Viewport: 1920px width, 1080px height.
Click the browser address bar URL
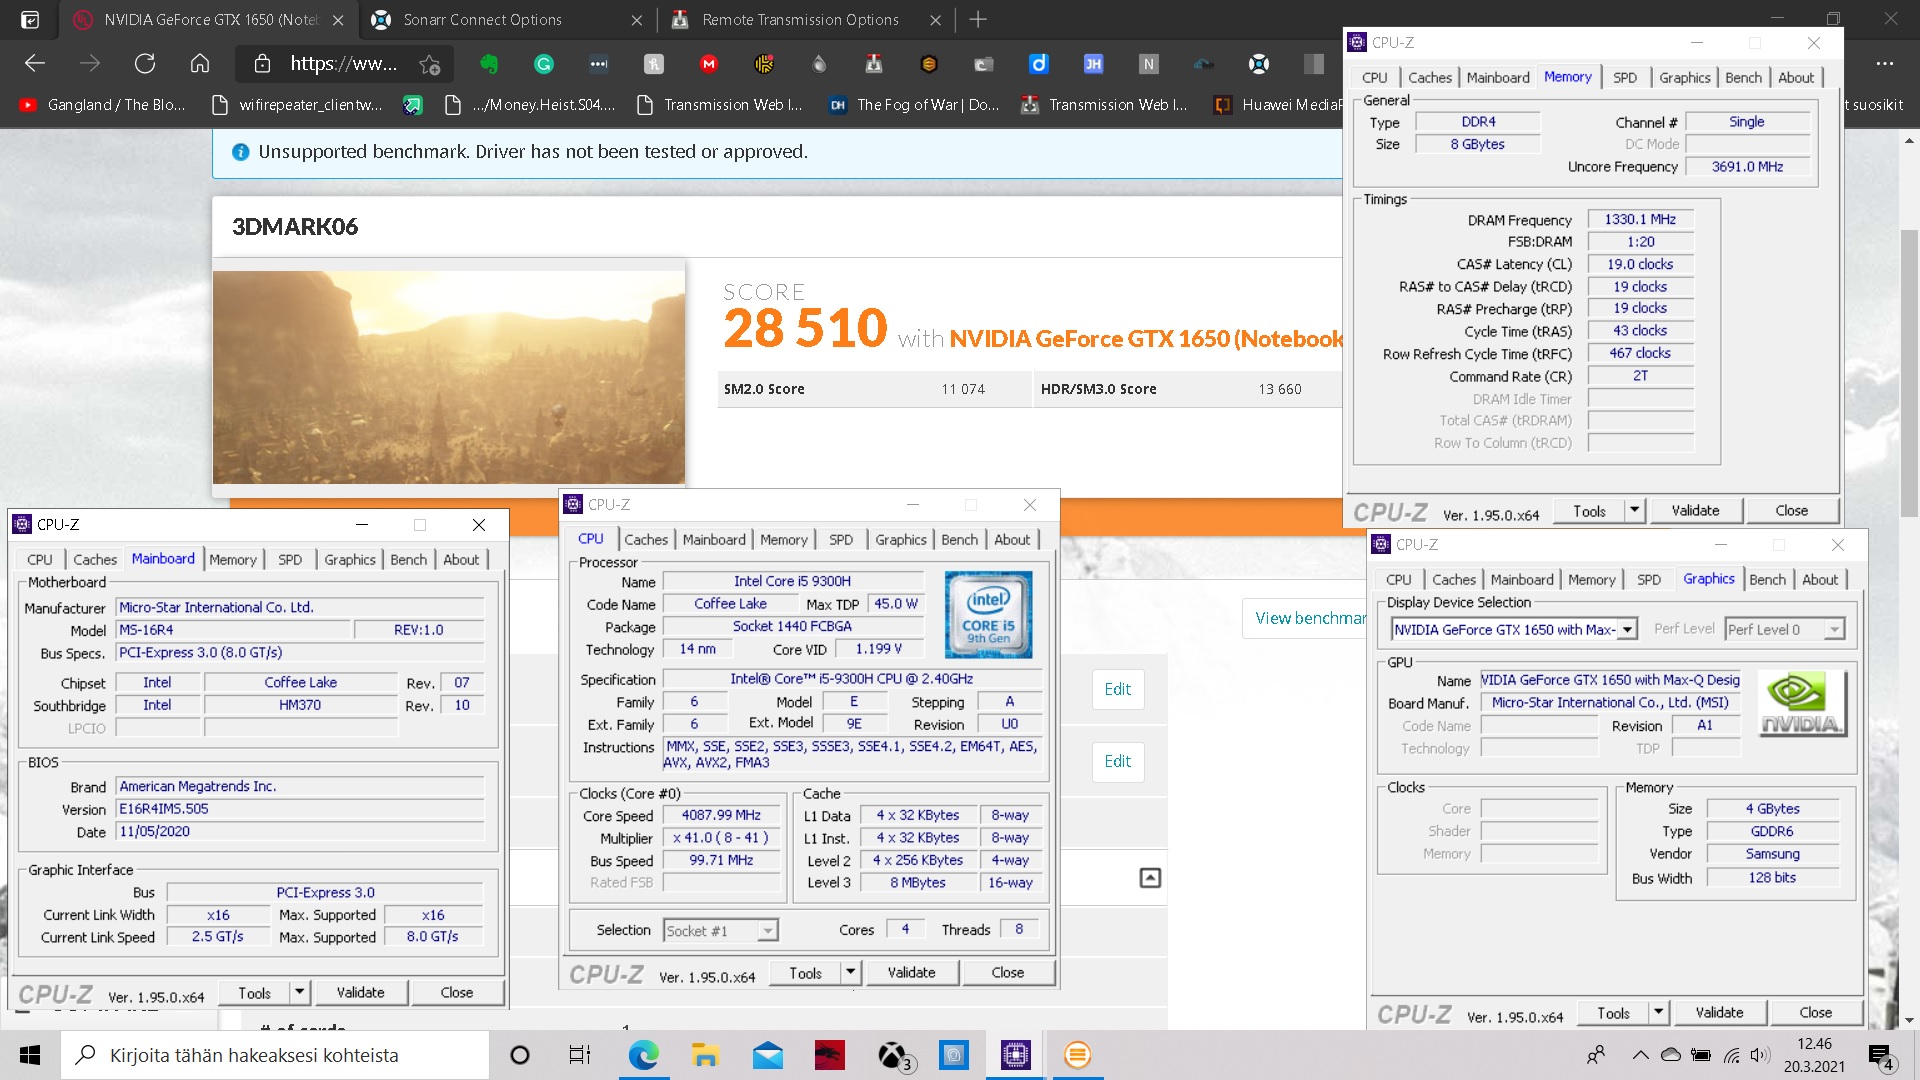[343, 64]
